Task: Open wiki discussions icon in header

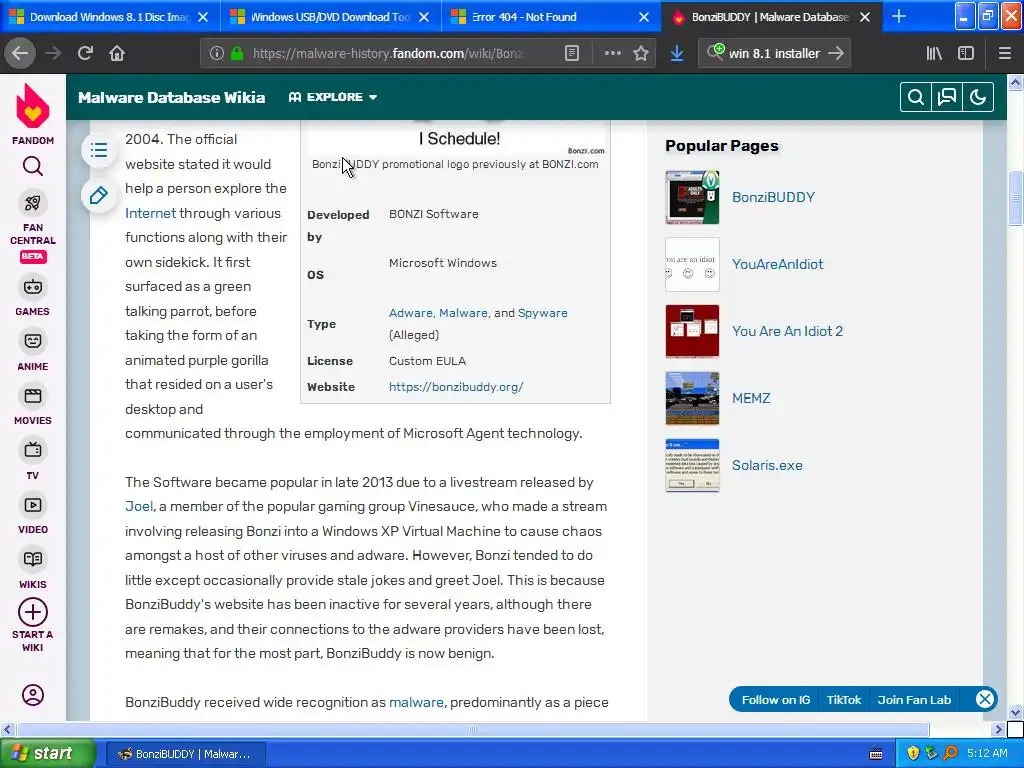Action: pos(947,97)
